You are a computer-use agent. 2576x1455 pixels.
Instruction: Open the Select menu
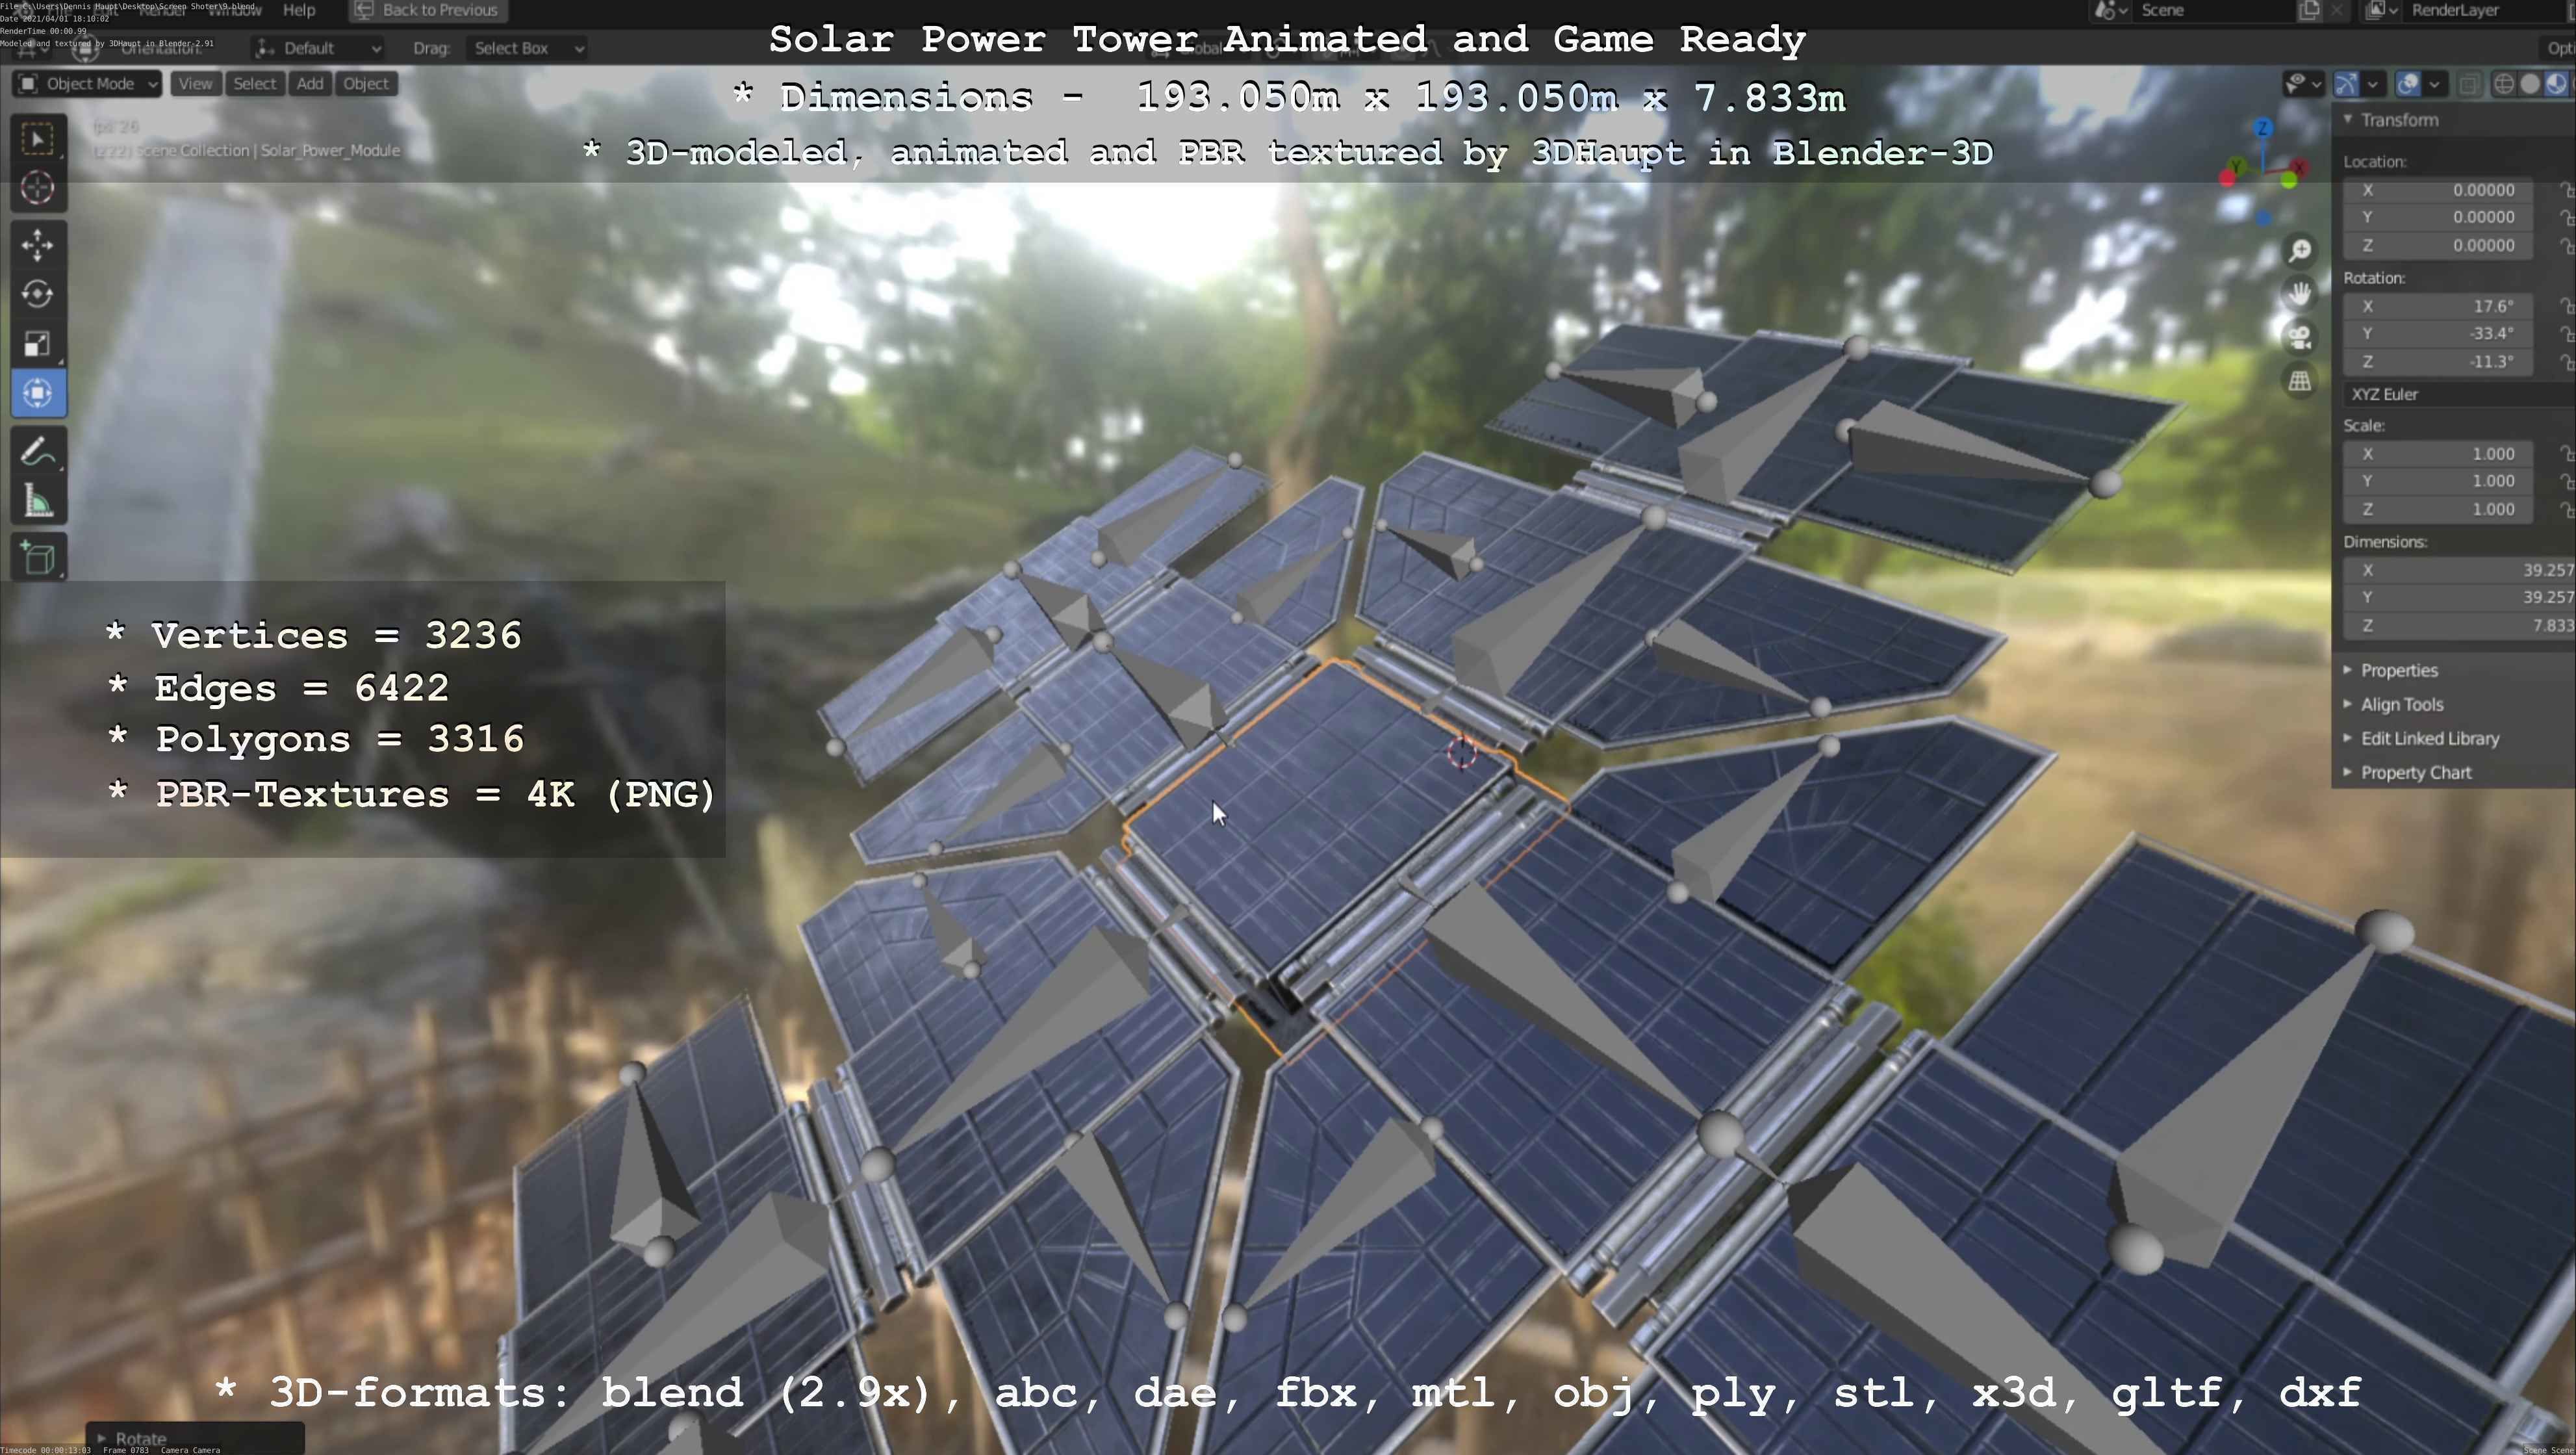point(254,84)
